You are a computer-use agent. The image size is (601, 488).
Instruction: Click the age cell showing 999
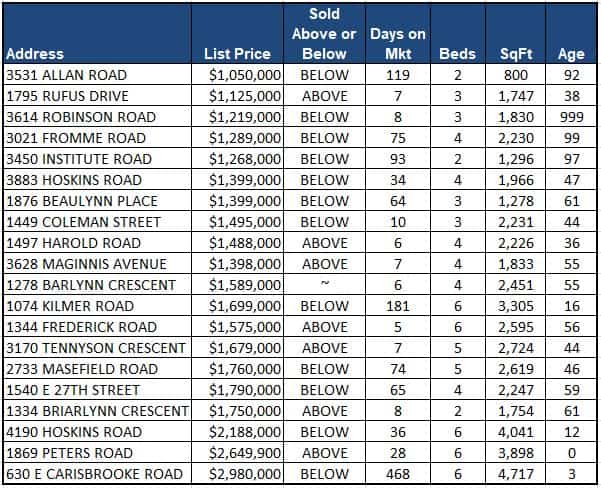[x=571, y=116]
